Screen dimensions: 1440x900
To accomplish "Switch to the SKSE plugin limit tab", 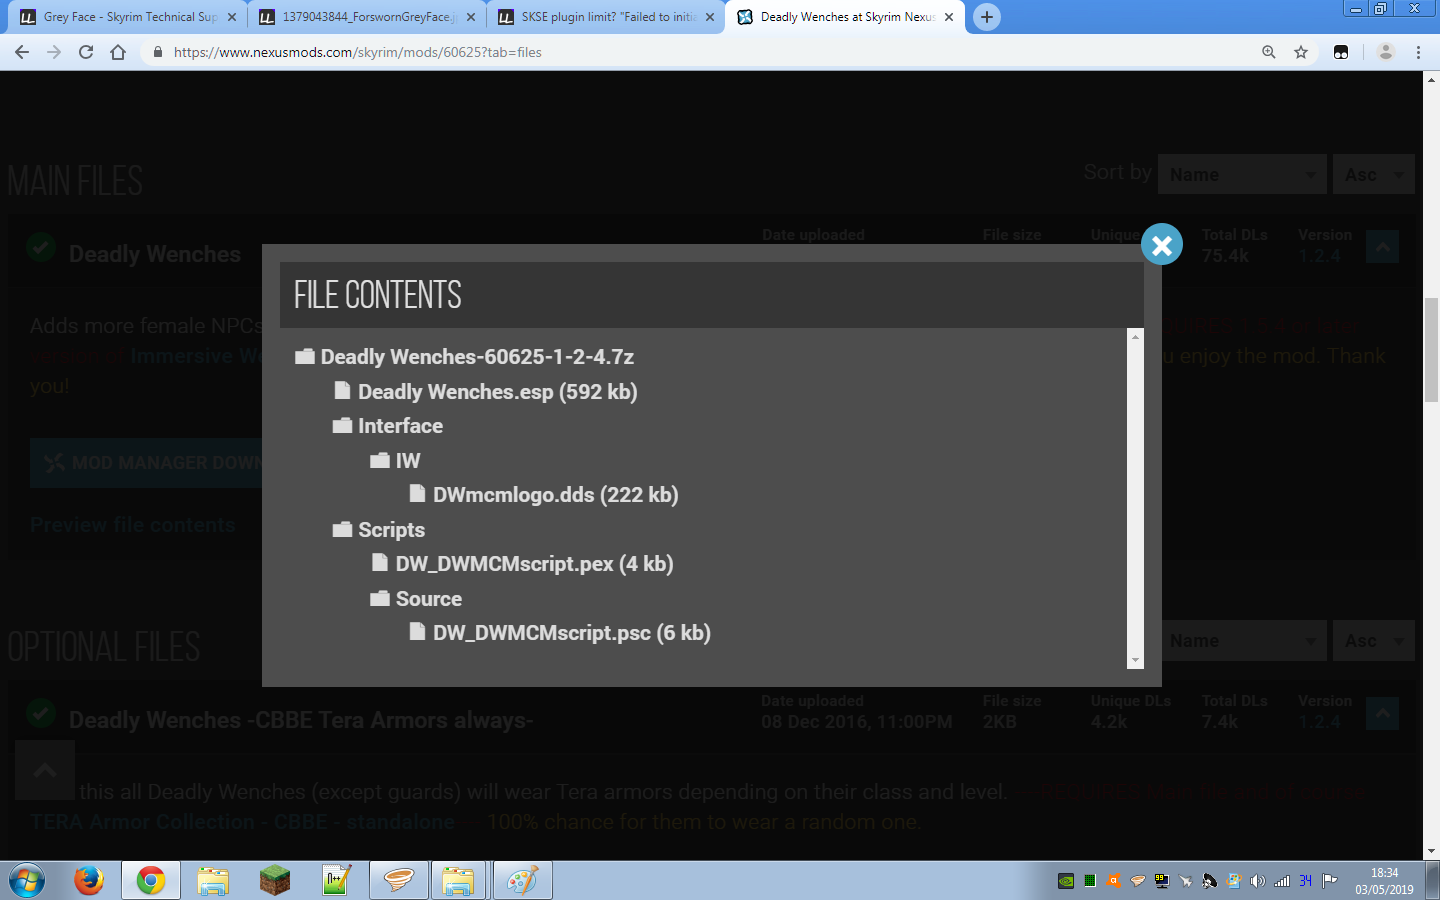I will pyautogui.click(x=605, y=17).
